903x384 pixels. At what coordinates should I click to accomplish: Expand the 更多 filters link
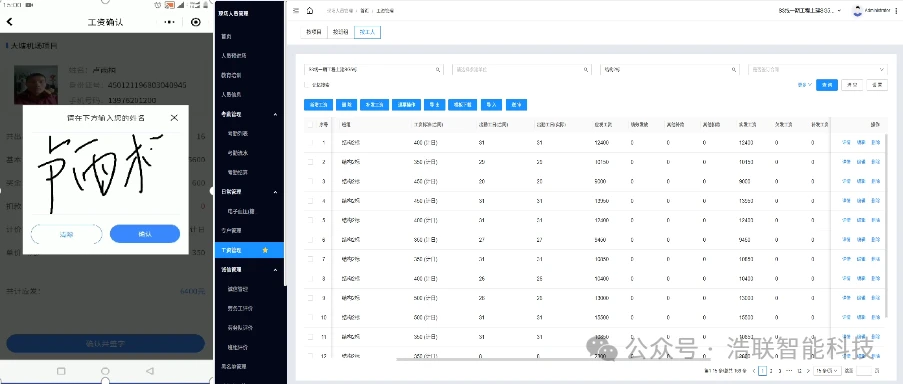click(805, 85)
